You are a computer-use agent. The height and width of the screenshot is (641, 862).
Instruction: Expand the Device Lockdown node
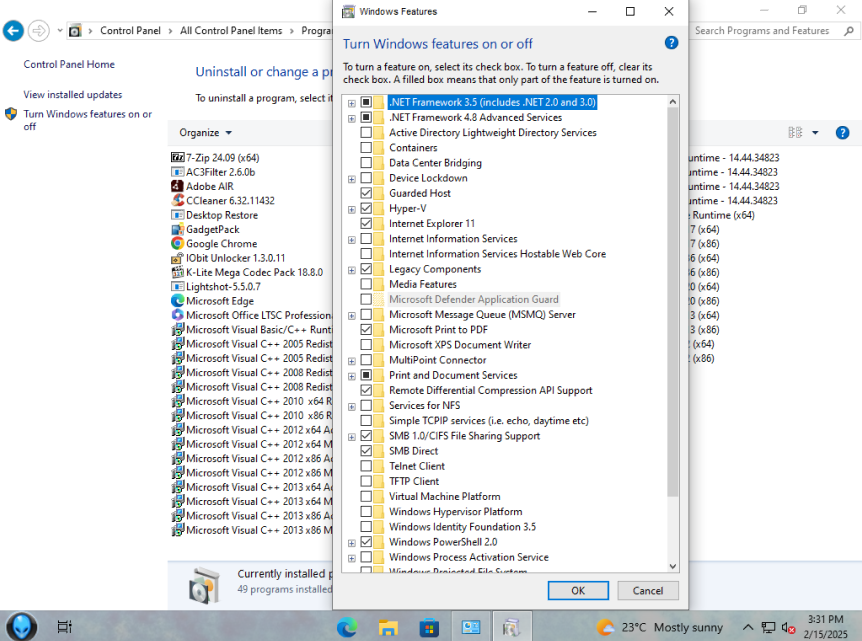pos(352,179)
